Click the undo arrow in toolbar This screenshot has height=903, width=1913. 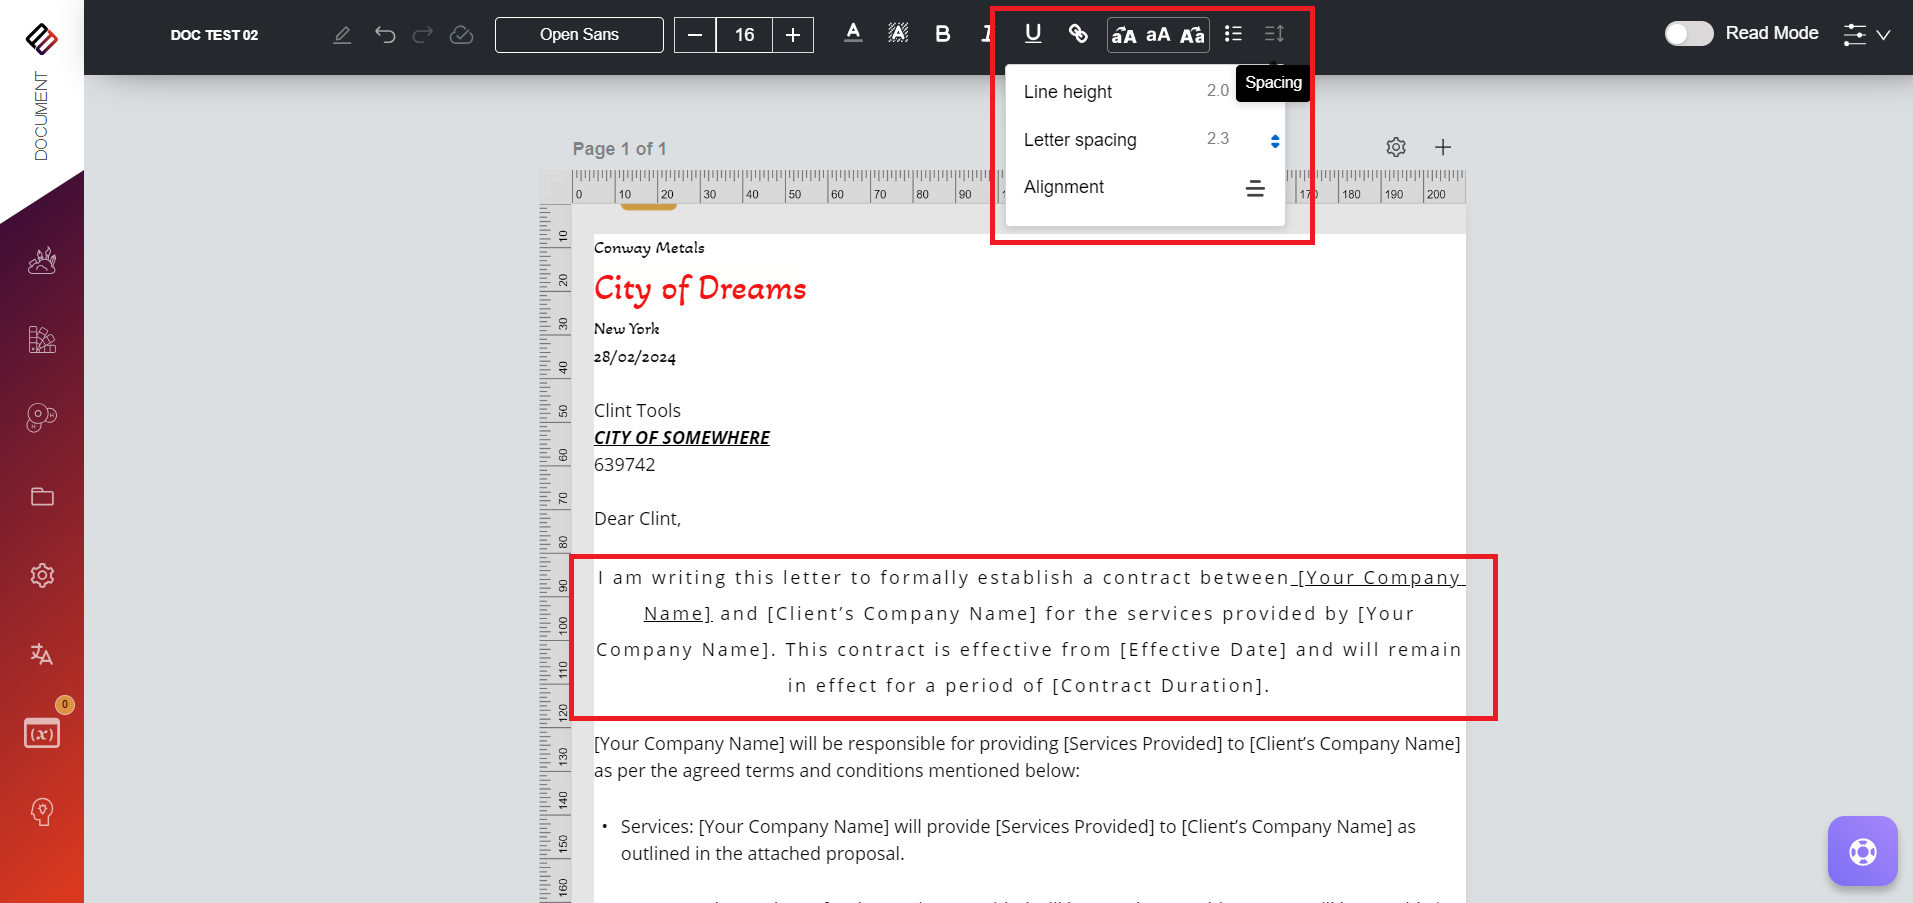tap(385, 35)
